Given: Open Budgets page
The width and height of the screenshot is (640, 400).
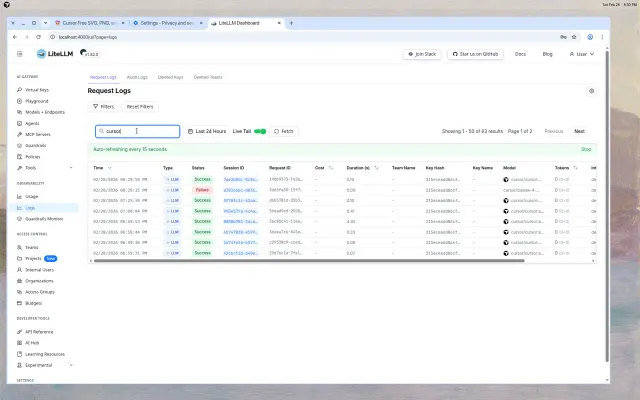Looking at the screenshot, I should (33, 303).
